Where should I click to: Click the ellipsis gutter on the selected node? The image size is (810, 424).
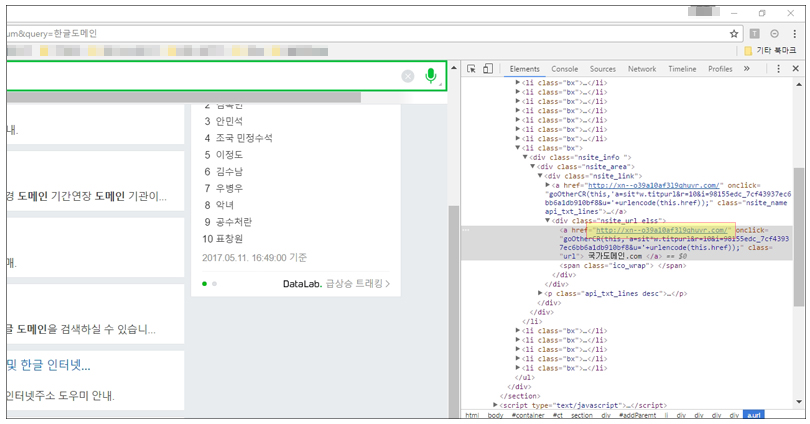click(x=466, y=230)
